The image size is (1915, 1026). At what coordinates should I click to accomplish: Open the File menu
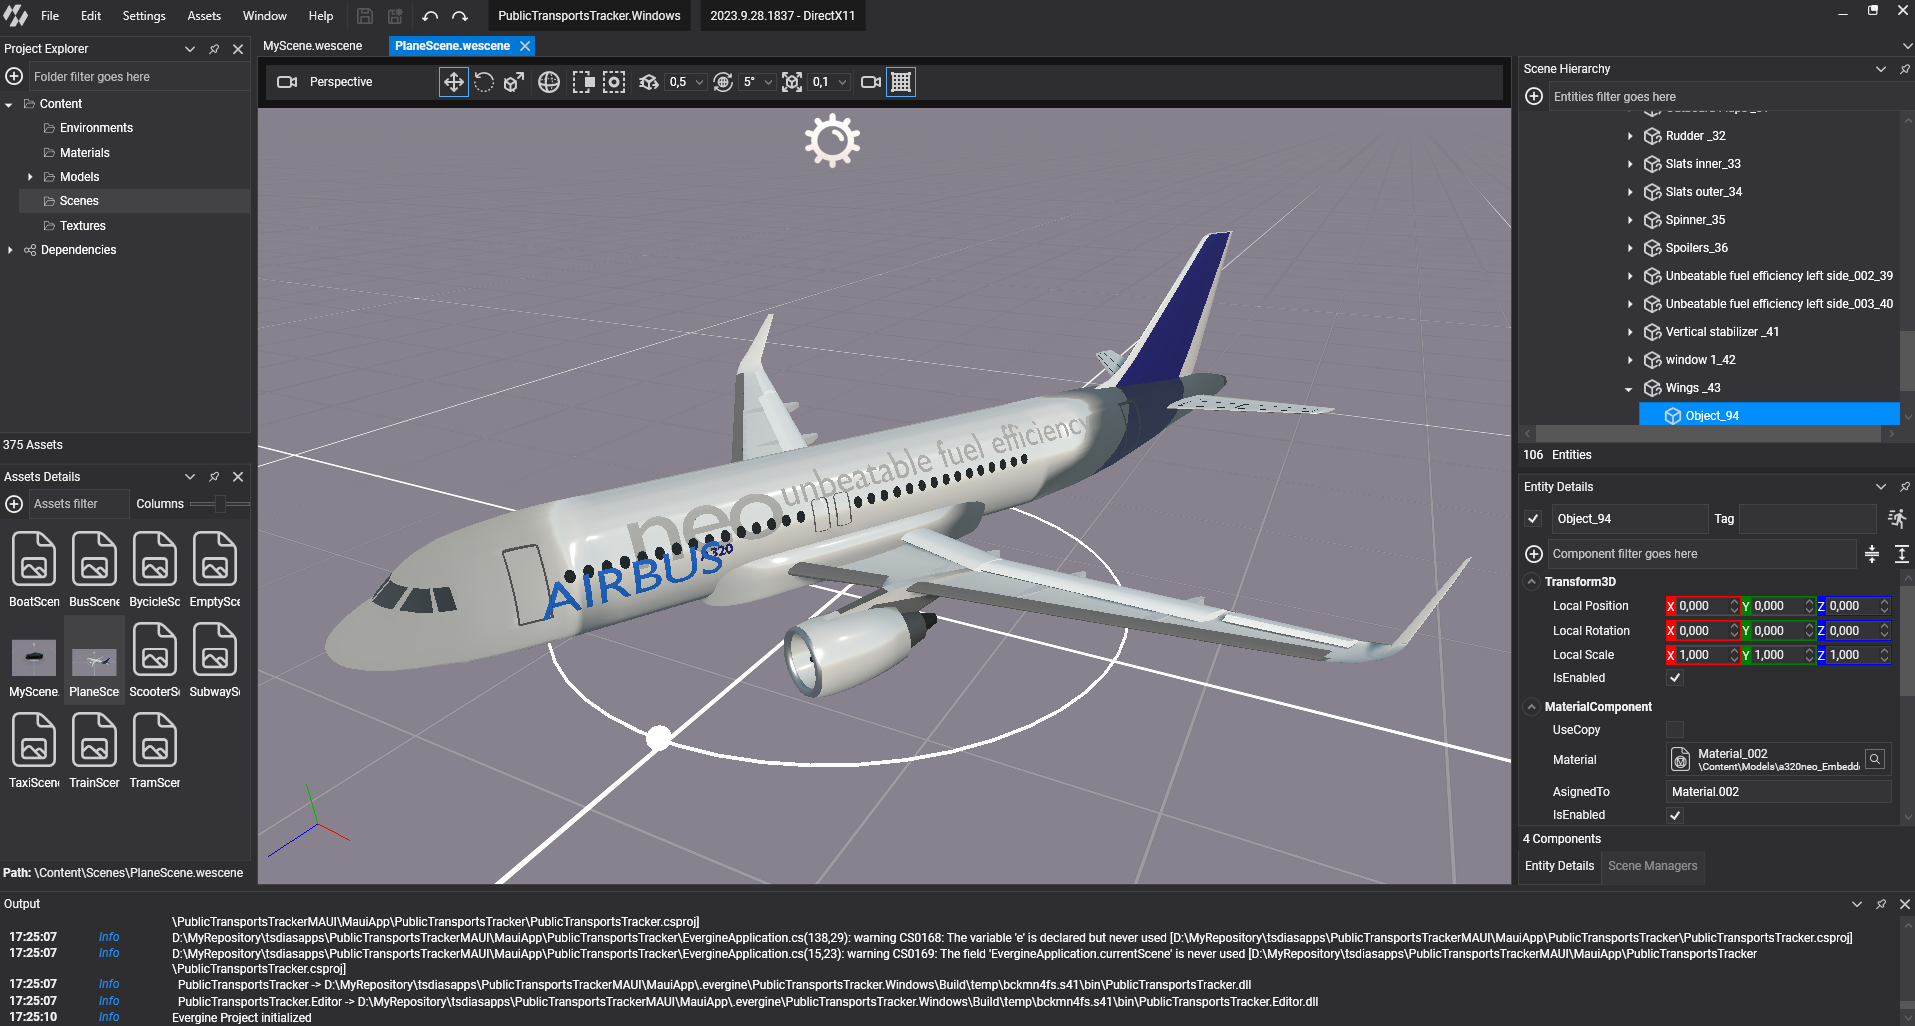click(x=50, y=16)
